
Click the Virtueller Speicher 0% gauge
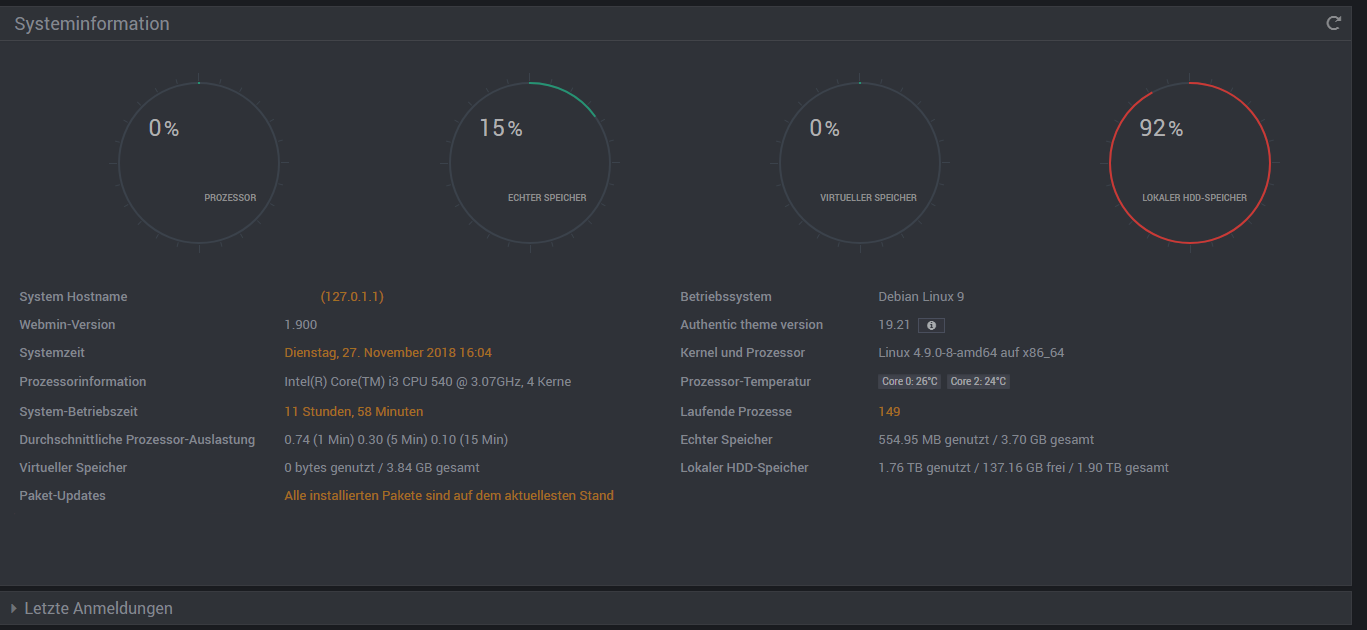860,162
